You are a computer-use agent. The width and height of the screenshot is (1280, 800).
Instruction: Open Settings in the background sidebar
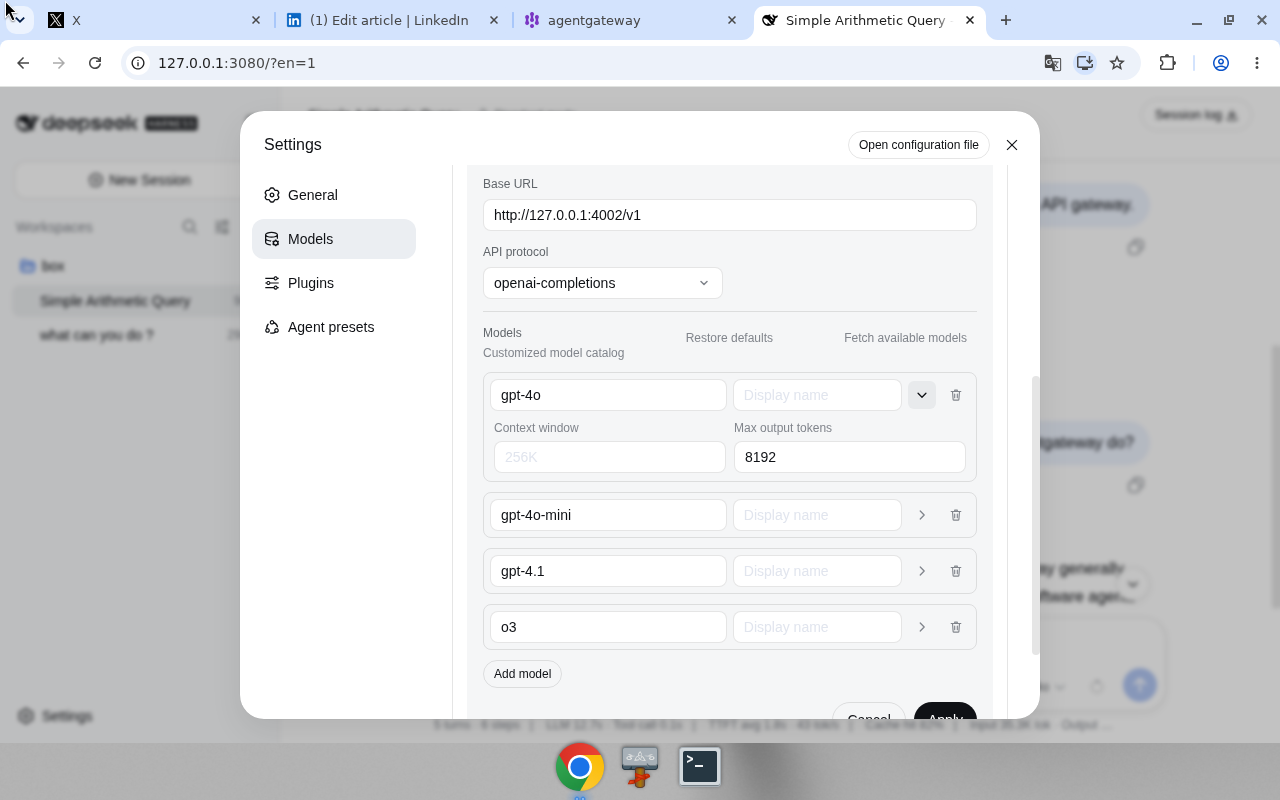tap(56, 716)
